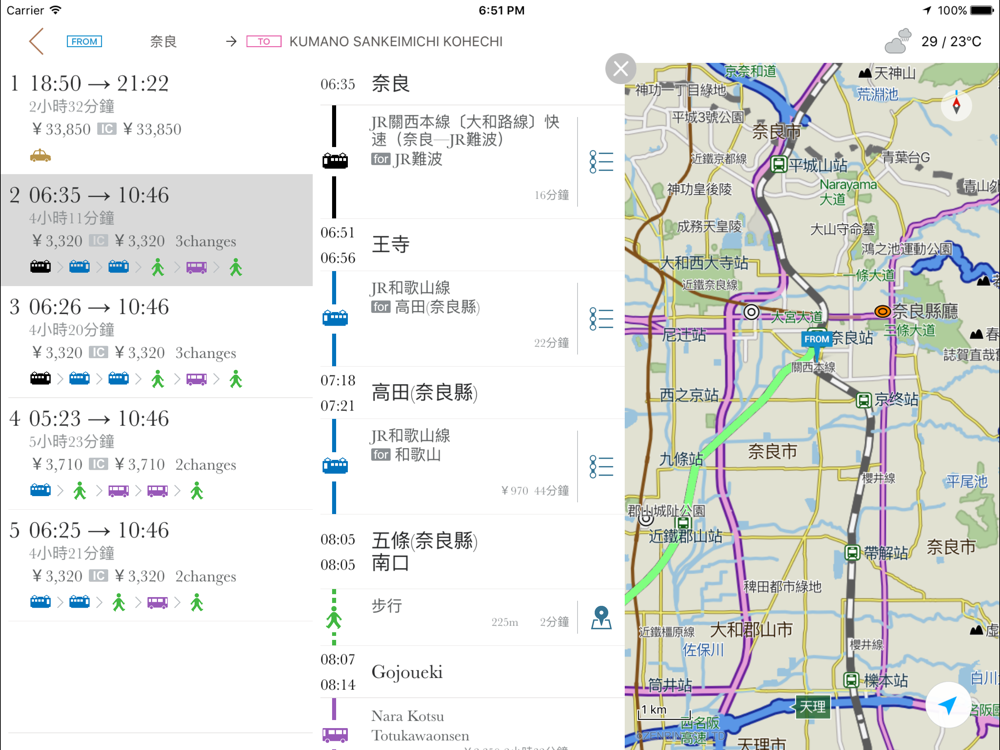Tap purple bus icon for Nara Kotsu
1000x750 pixels.
click(x=335, y=735)
